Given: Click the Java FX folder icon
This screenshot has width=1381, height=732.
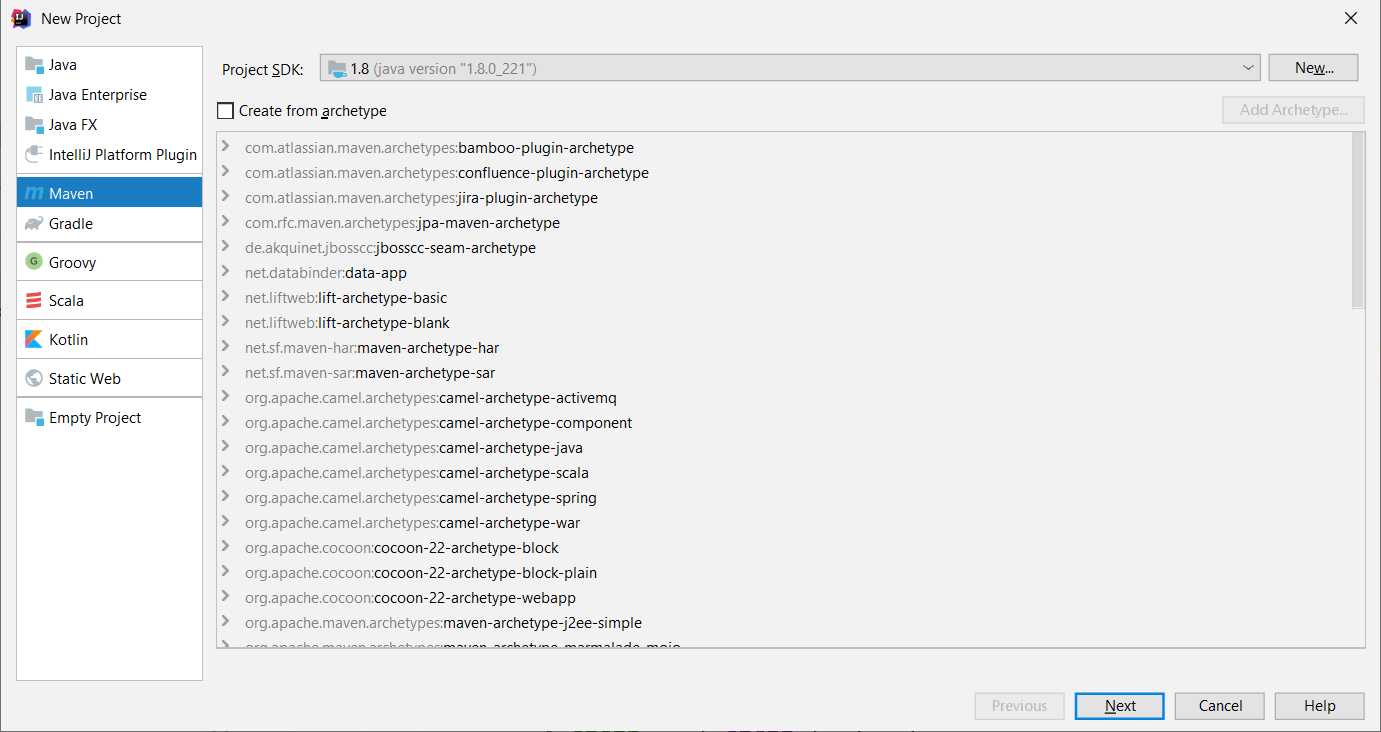Looking at the screenshot, I should pyautogui.click(x=34, y=125).
